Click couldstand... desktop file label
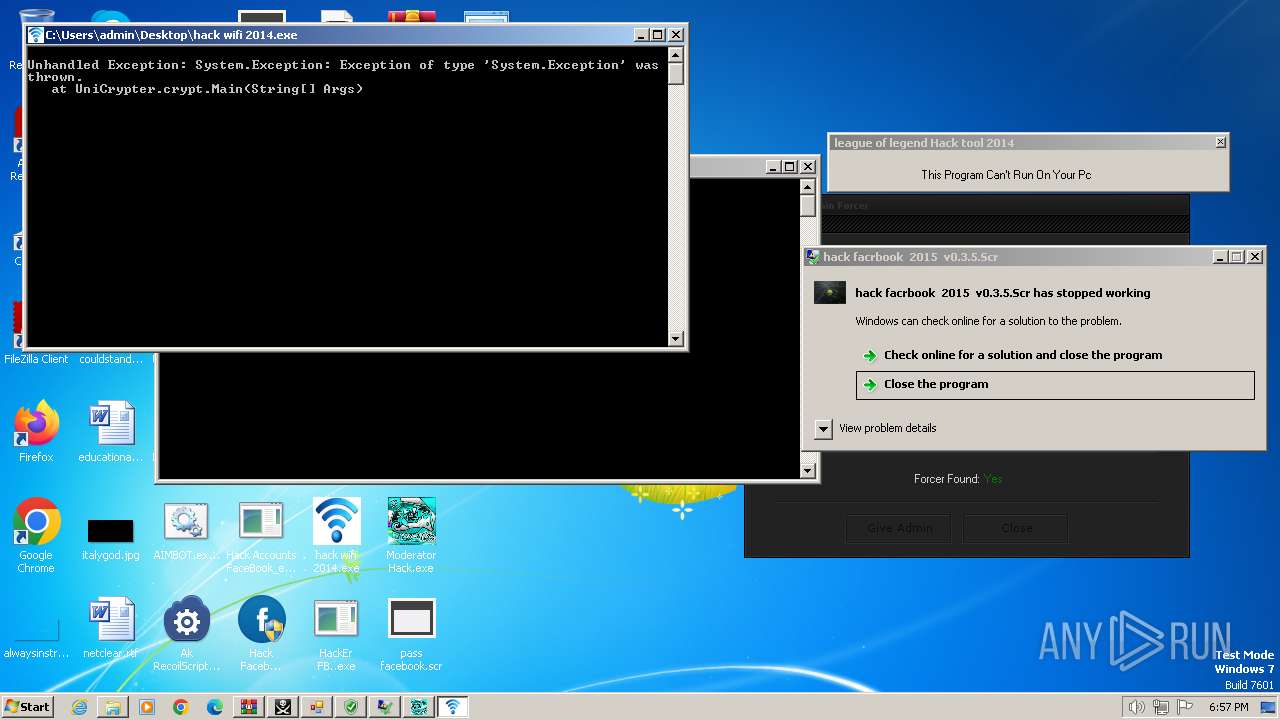 [111, 359]
